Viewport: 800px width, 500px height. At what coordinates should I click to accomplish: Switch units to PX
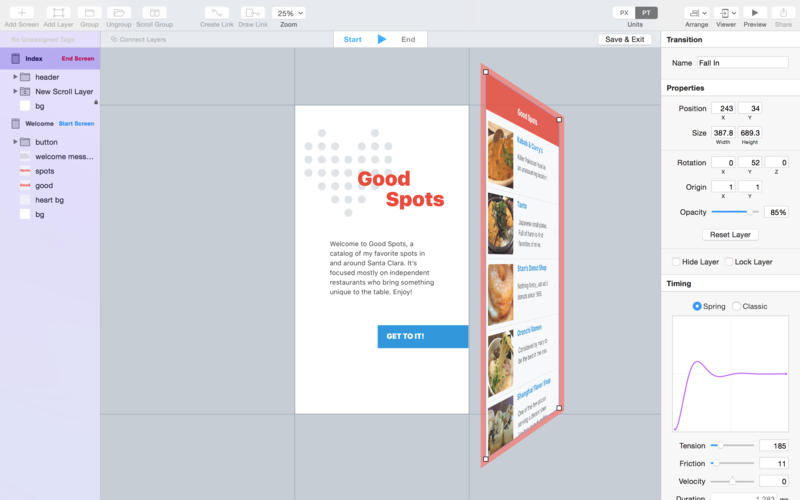click(624, 13)
